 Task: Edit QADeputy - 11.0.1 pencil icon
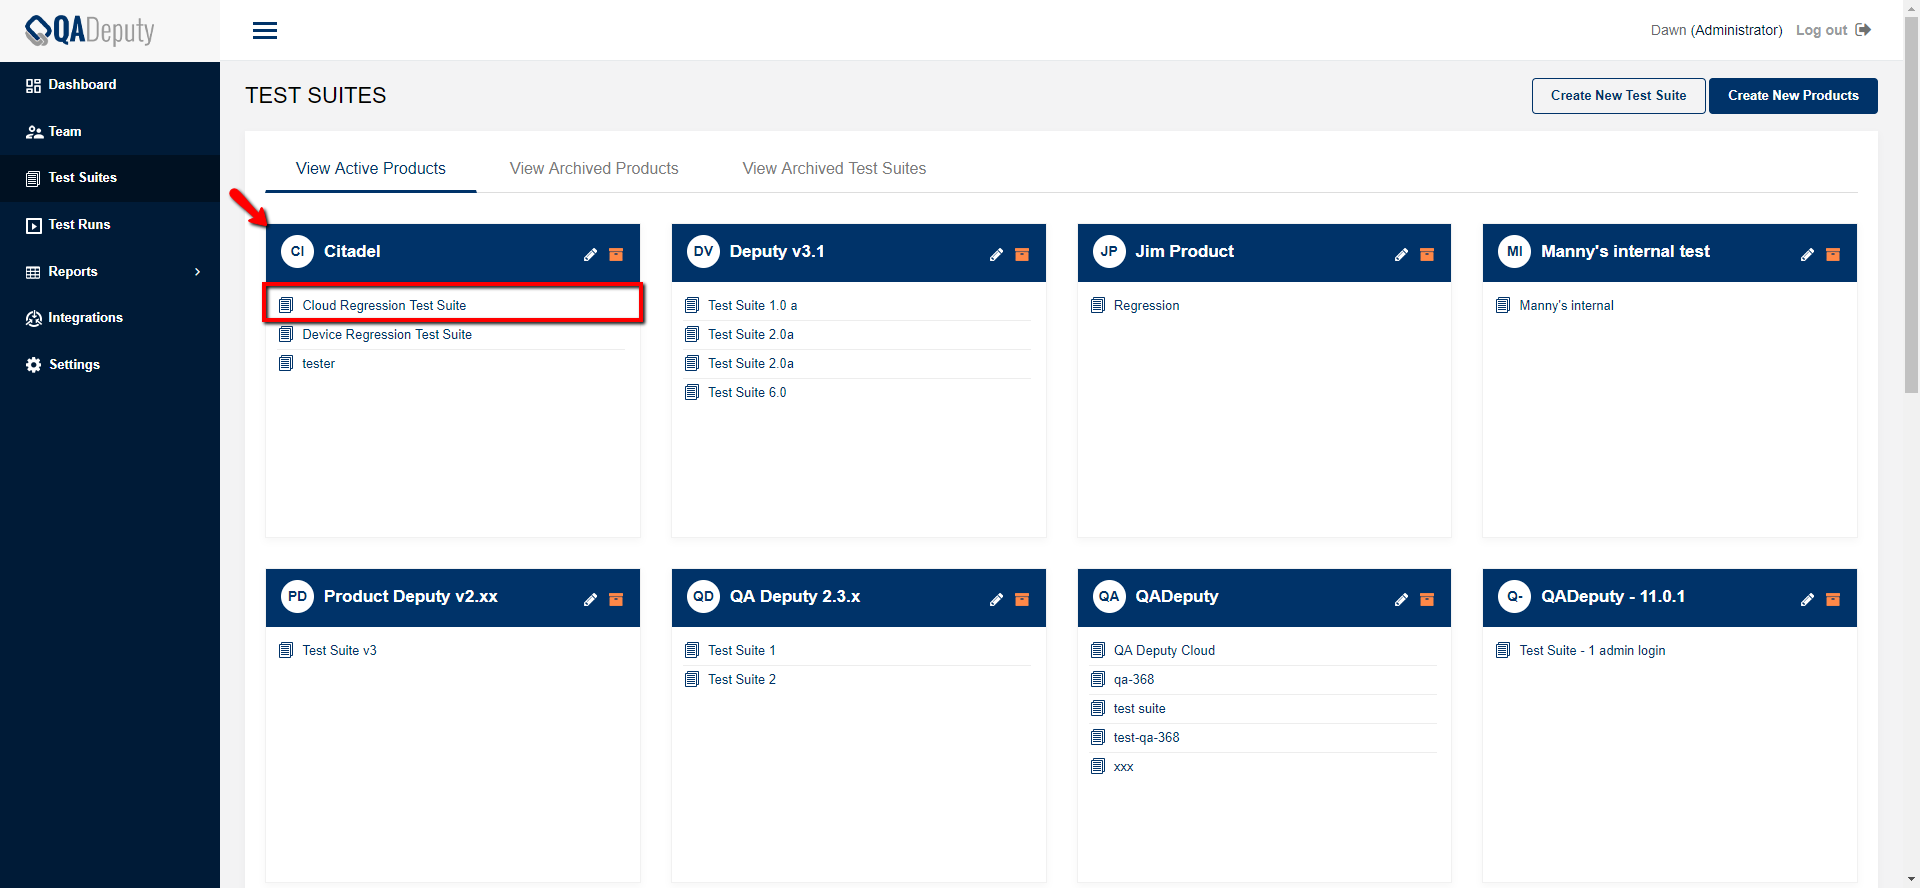1807,600
